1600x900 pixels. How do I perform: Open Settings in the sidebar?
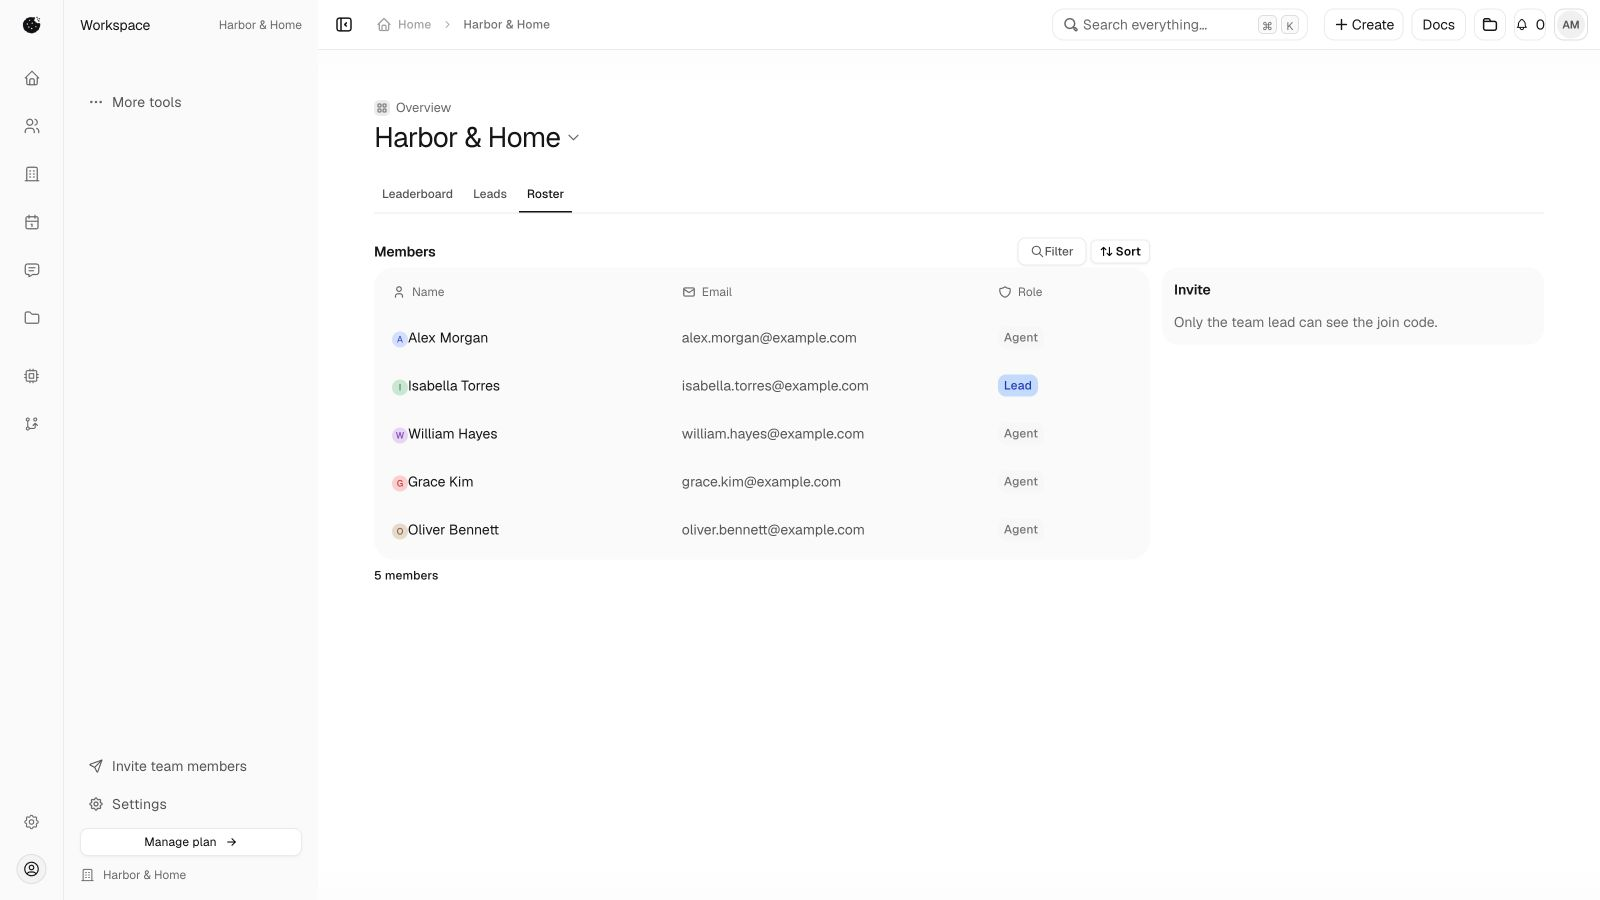tap(128, 804)
